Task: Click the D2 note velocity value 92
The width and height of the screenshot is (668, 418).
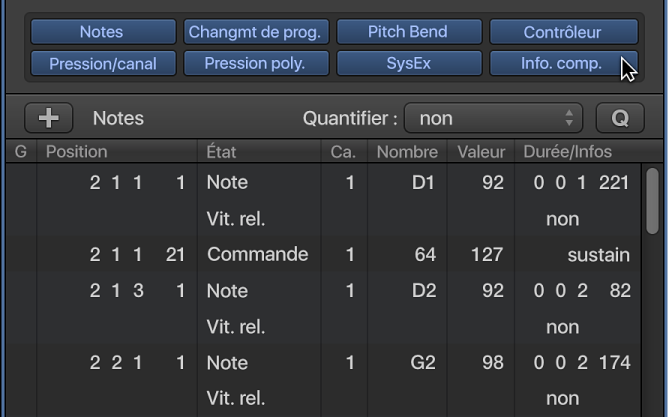Action: click(x=492, y=291)
